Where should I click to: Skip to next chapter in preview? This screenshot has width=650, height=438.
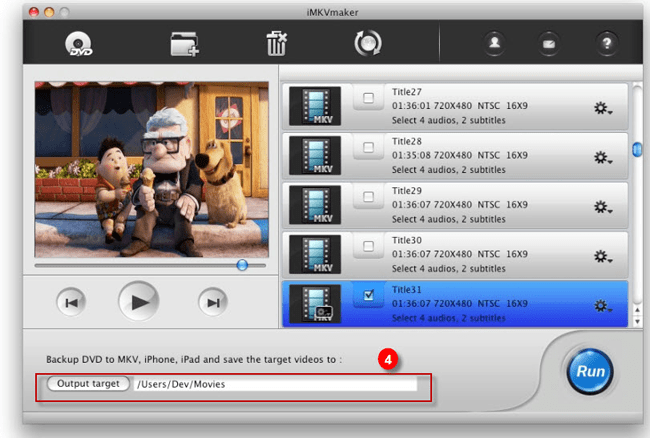[213, 302]
